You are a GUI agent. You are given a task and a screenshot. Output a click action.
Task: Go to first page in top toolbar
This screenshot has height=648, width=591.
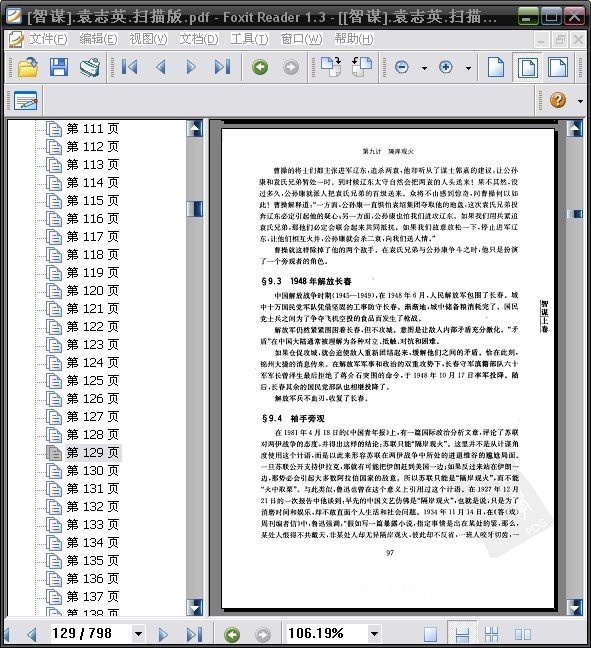129,67
